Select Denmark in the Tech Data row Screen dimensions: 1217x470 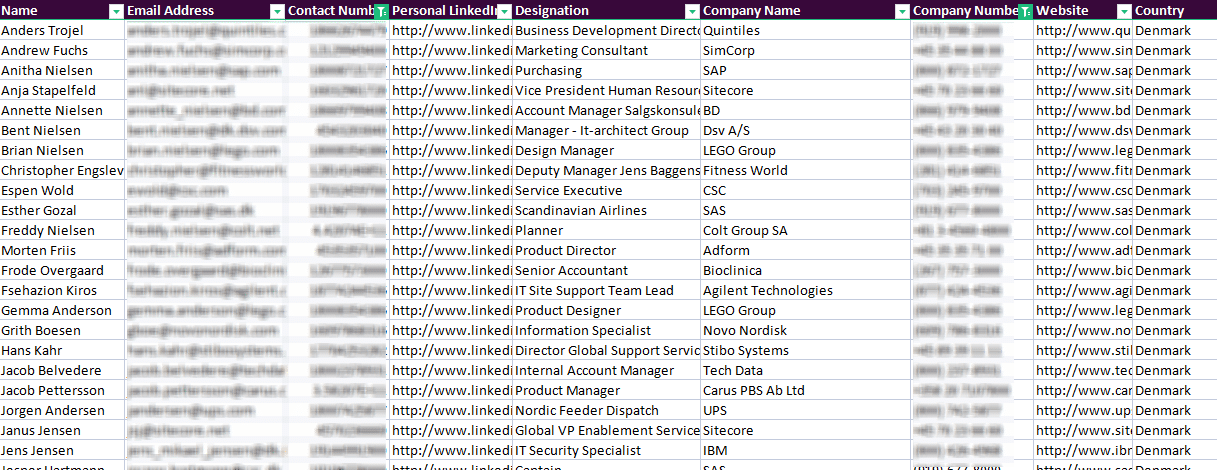1175,371
